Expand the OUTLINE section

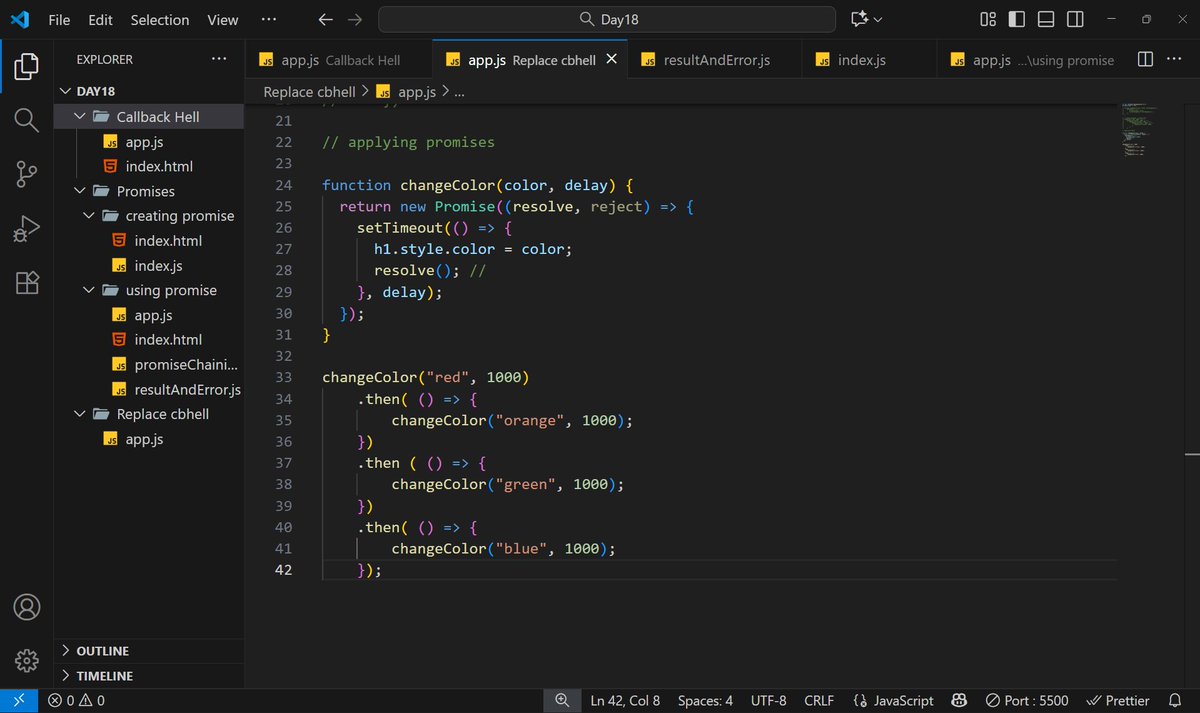point(148,651)
